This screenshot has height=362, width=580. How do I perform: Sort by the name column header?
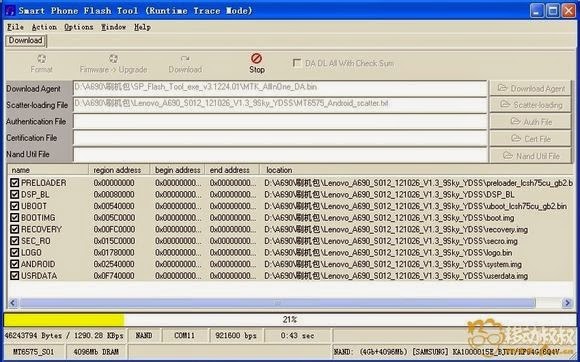(48, 170)
